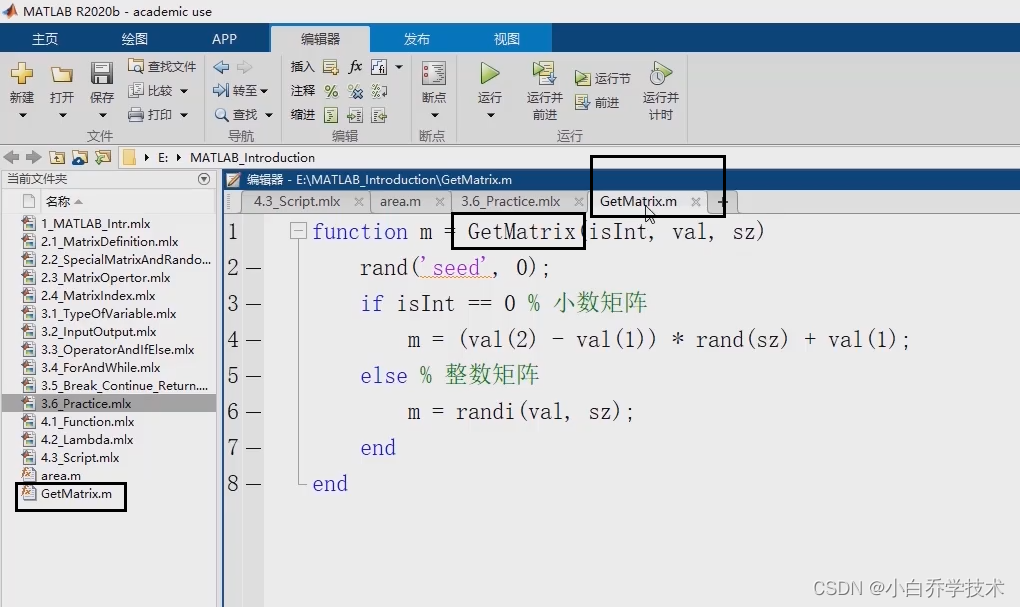Screen dimensions: 1020x607
Task: Open the 绘图 (Plots) ribbon tab
Action: [134, 39]
